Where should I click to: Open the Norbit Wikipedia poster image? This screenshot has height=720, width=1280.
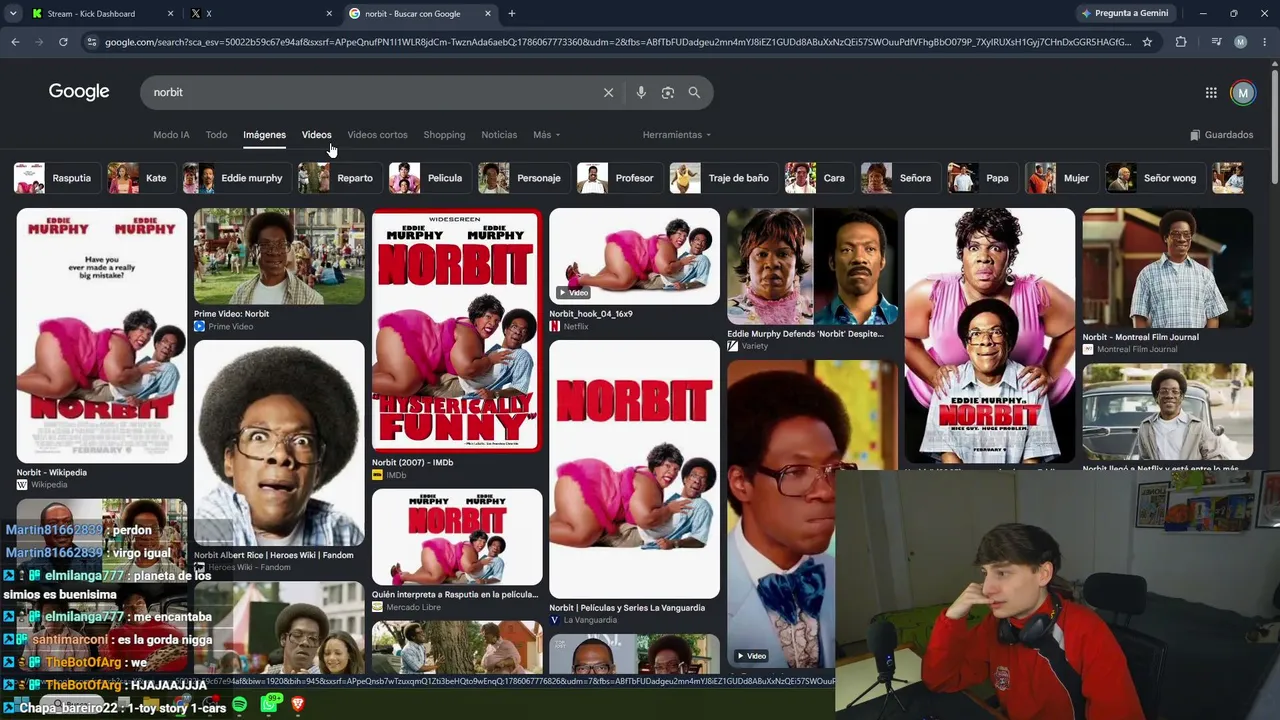101,335
